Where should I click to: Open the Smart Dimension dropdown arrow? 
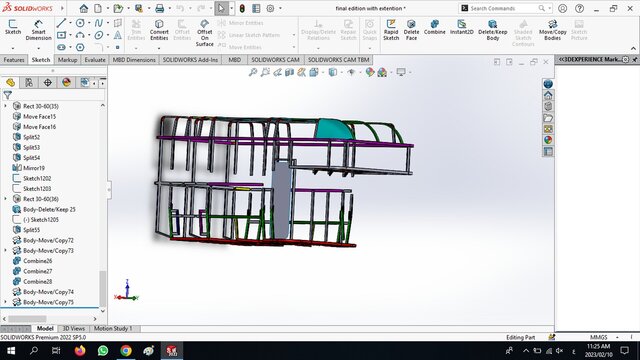tap(38, 48)
